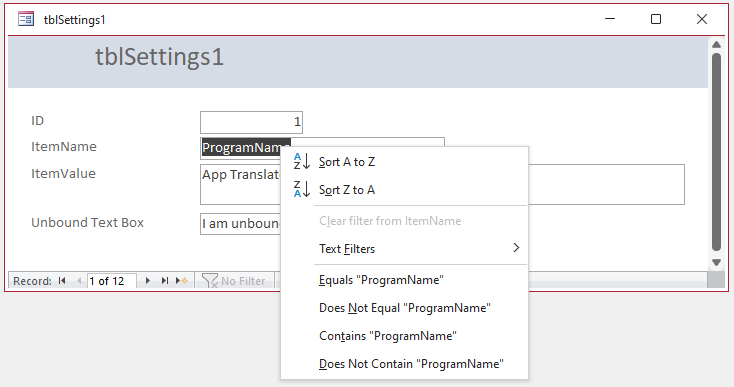Click the vertical scrollbar down arrow
This screenshot has height=387, width=734.
tap(716, 263)
